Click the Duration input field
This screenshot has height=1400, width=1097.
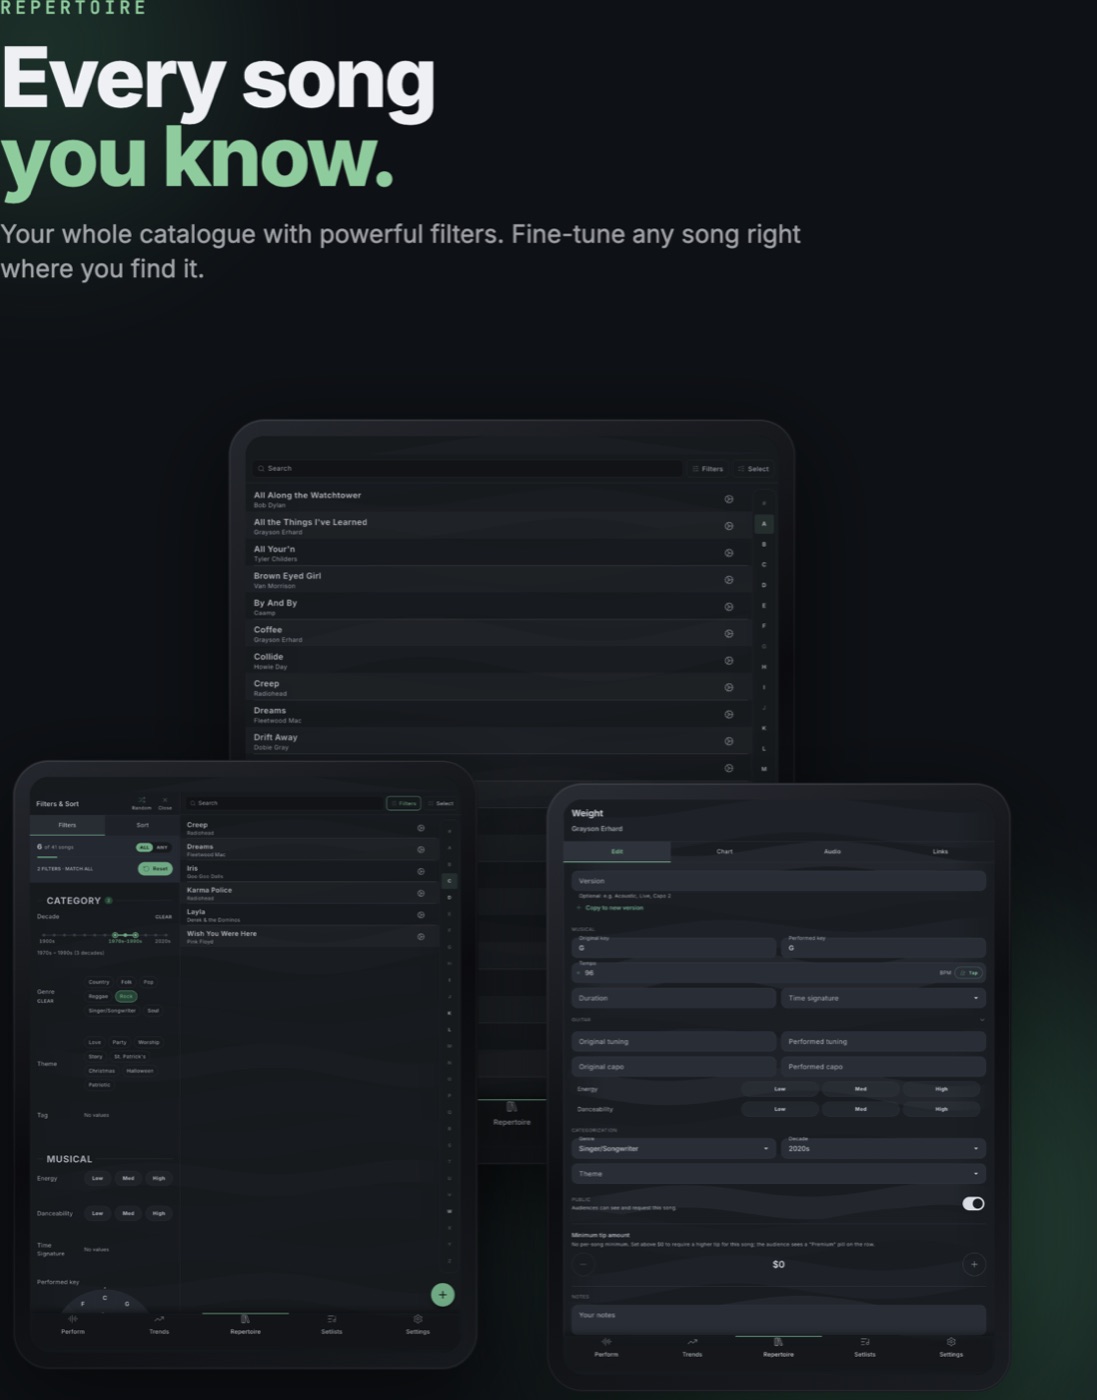tap(673, 998)
